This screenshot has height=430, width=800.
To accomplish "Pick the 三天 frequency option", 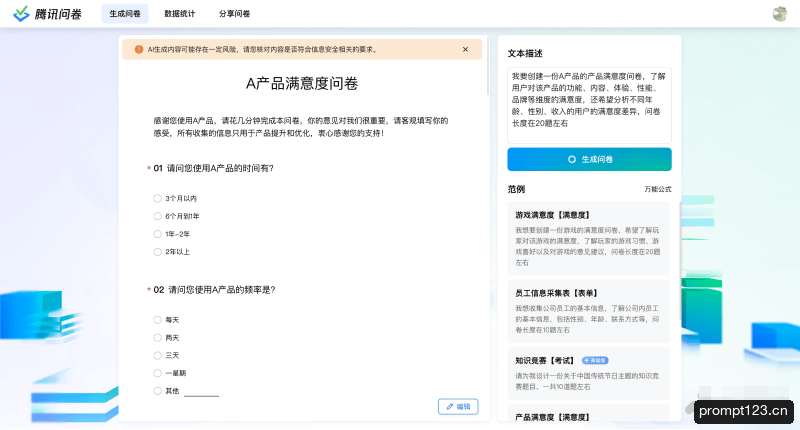I will [157, 356].
